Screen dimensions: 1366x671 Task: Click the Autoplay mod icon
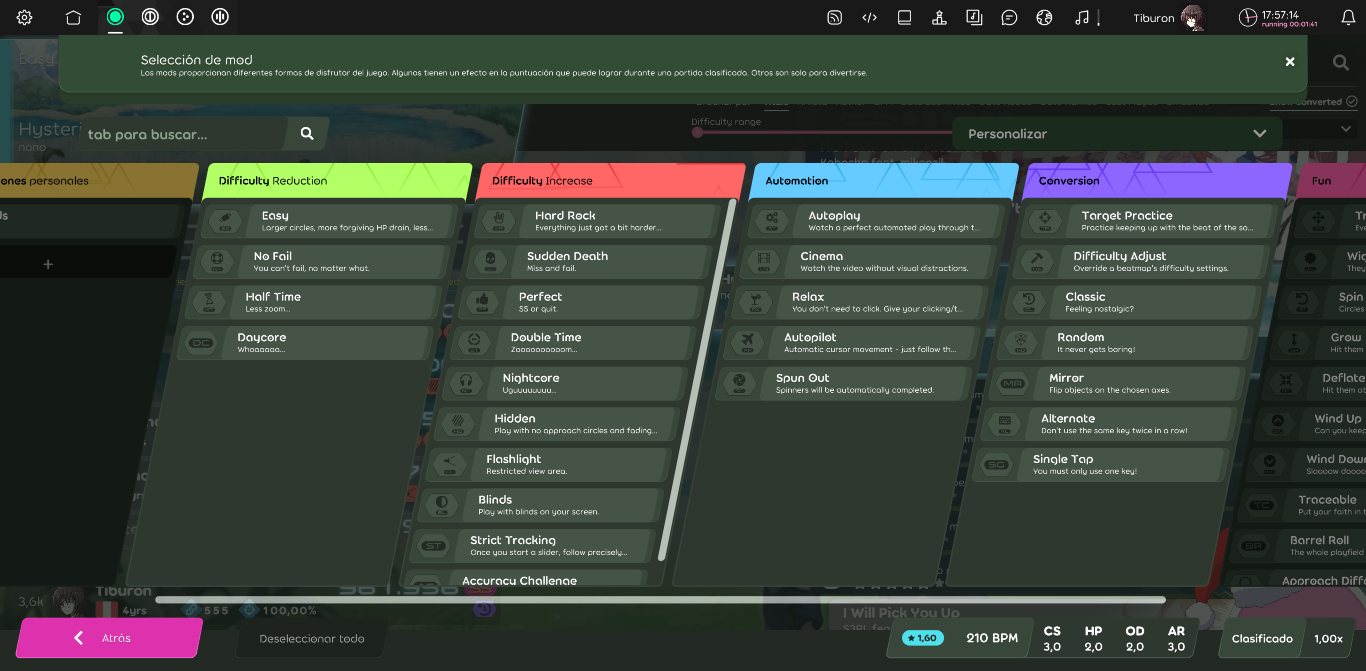pyautogui.click(x=771, y=221)
